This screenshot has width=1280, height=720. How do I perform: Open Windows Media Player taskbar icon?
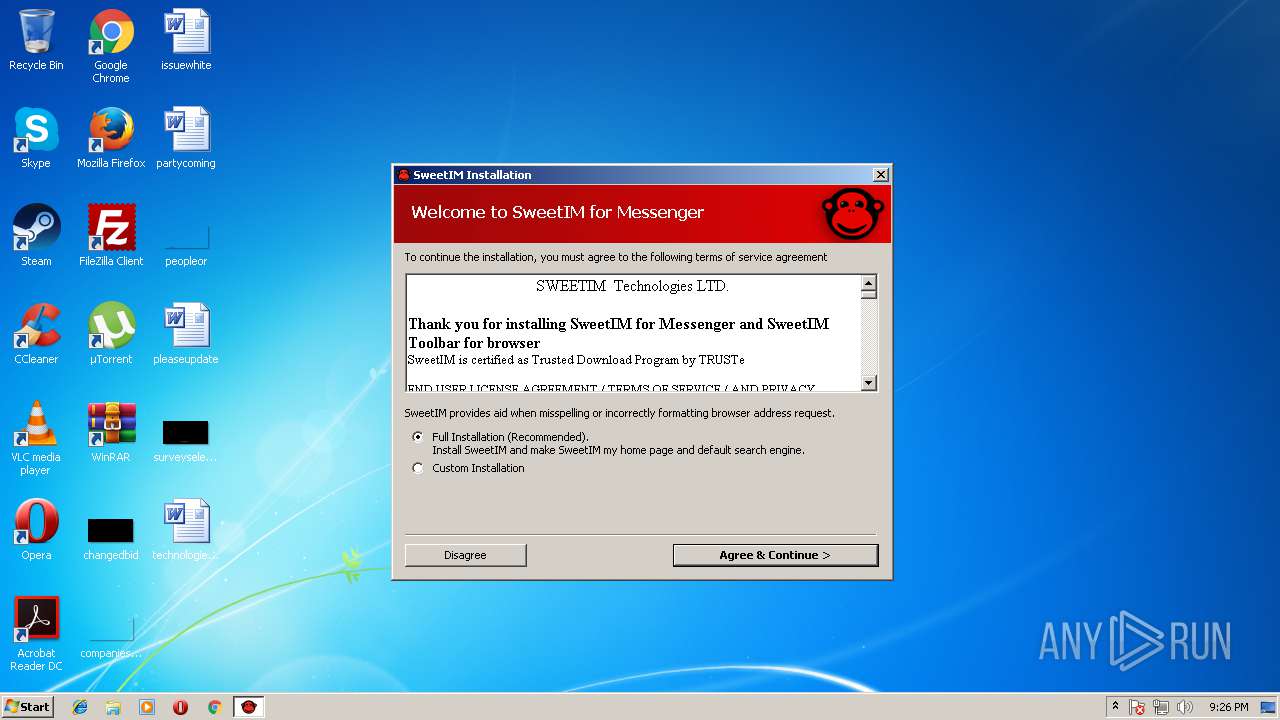(147, 707)
